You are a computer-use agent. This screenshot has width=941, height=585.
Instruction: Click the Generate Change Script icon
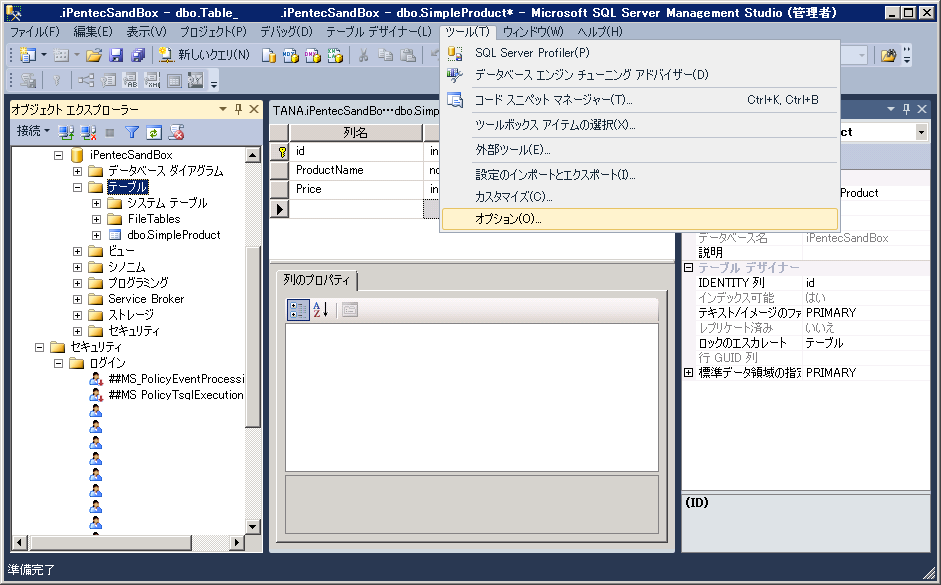(28, 80)
